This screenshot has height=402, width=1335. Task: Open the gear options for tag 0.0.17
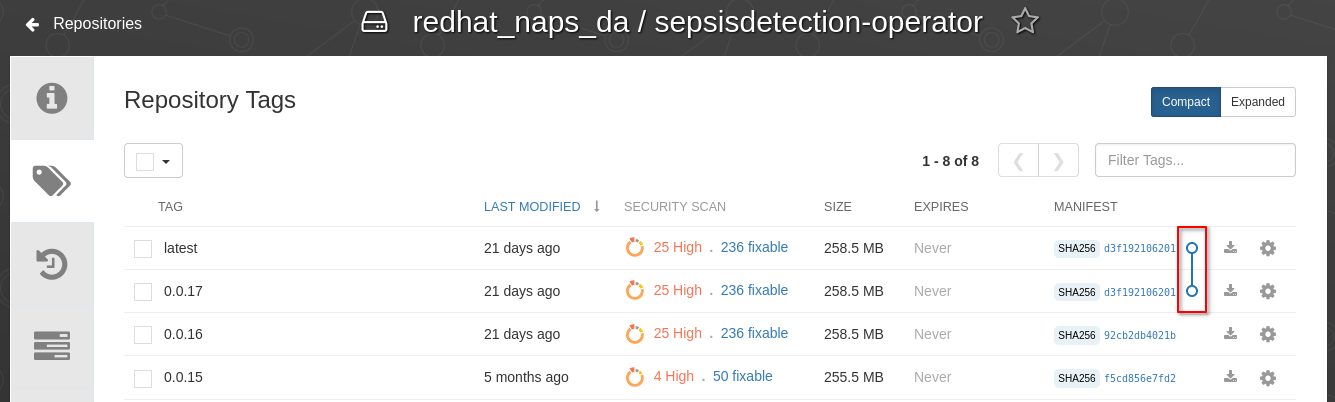point(1268,291)
